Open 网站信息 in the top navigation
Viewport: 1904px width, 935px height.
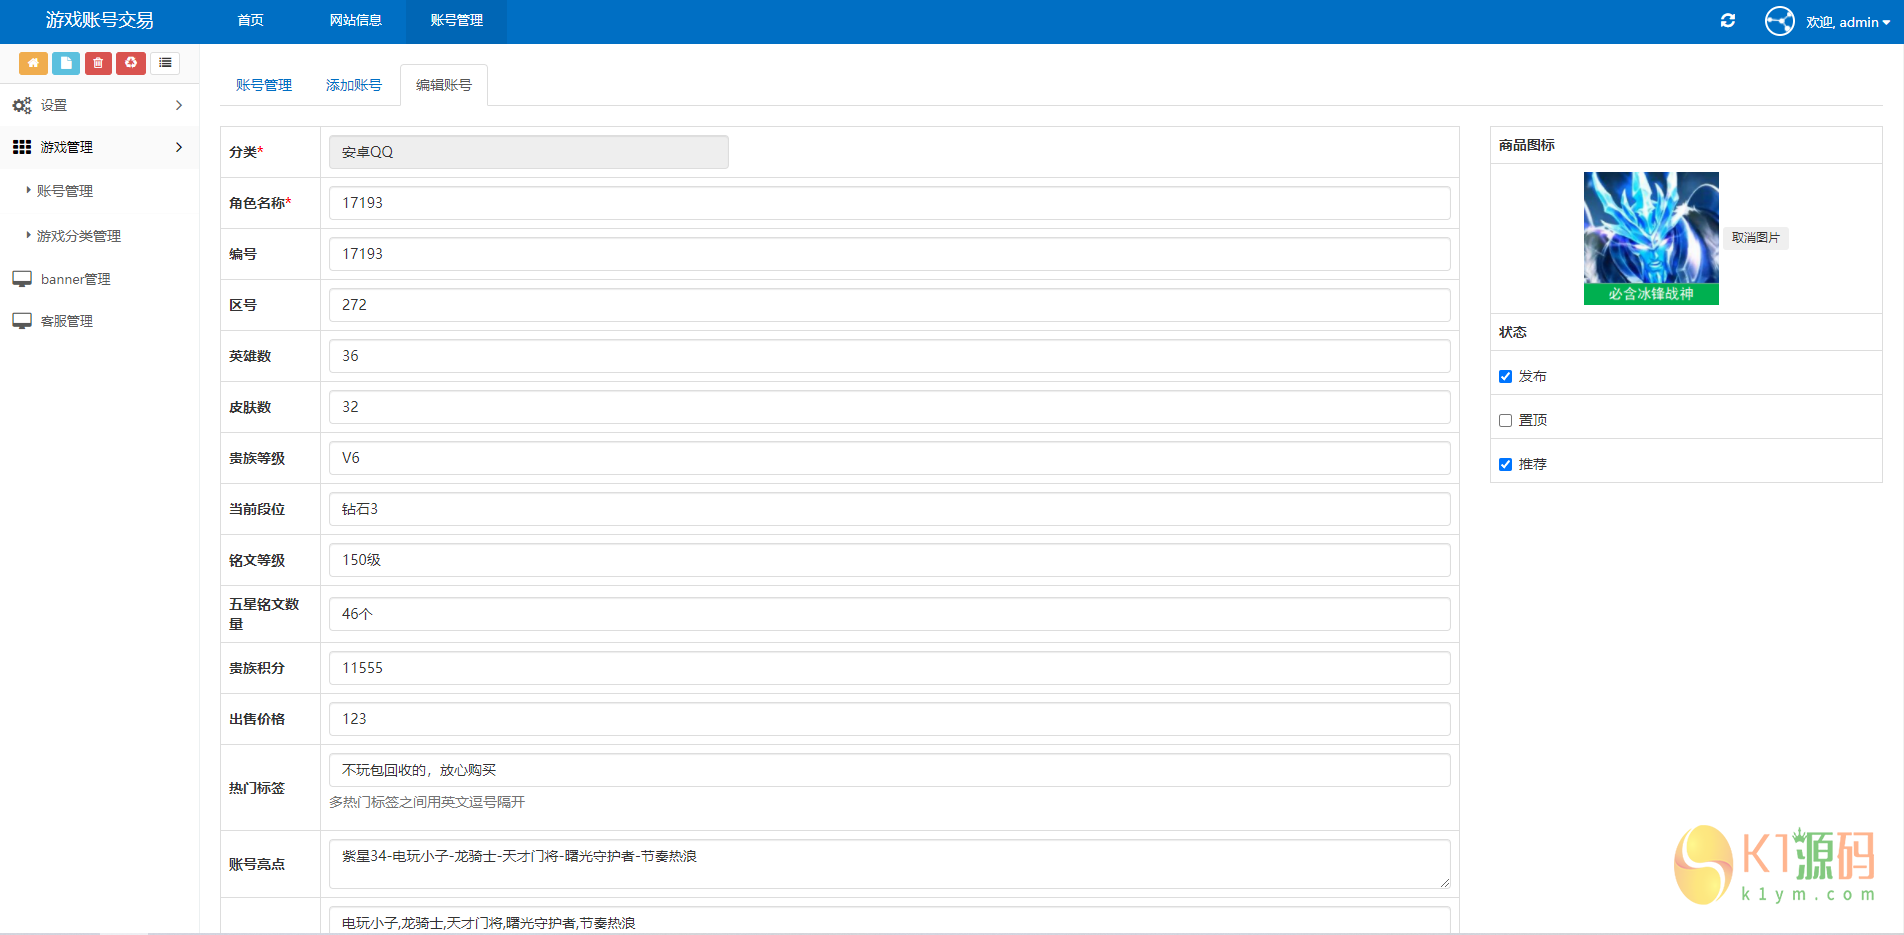coord(356,21)
